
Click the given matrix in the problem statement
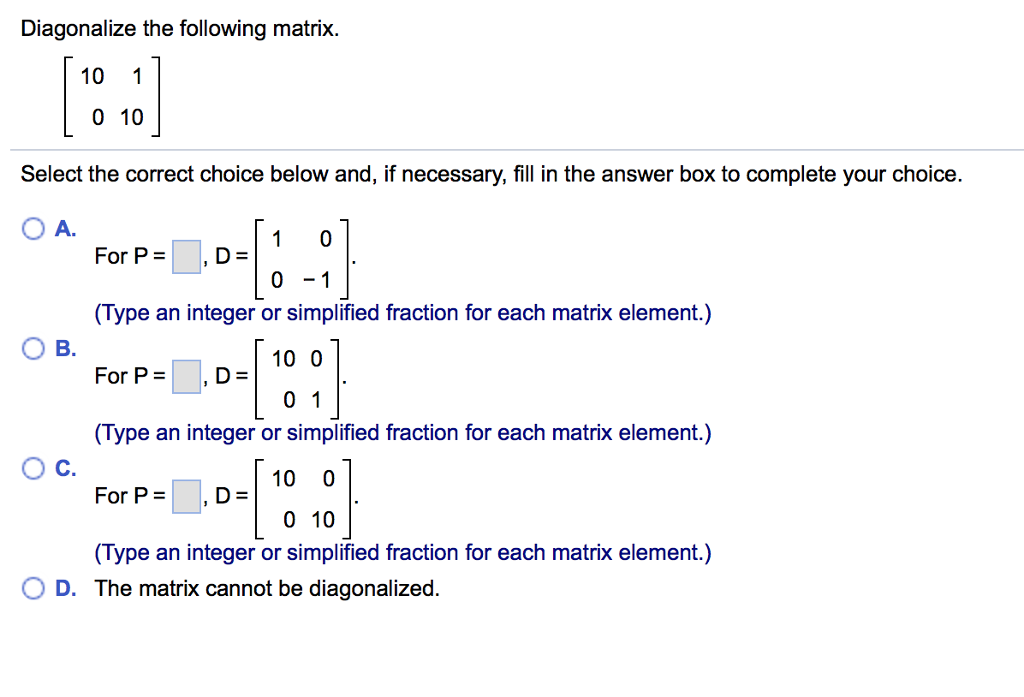pos(110,96)
